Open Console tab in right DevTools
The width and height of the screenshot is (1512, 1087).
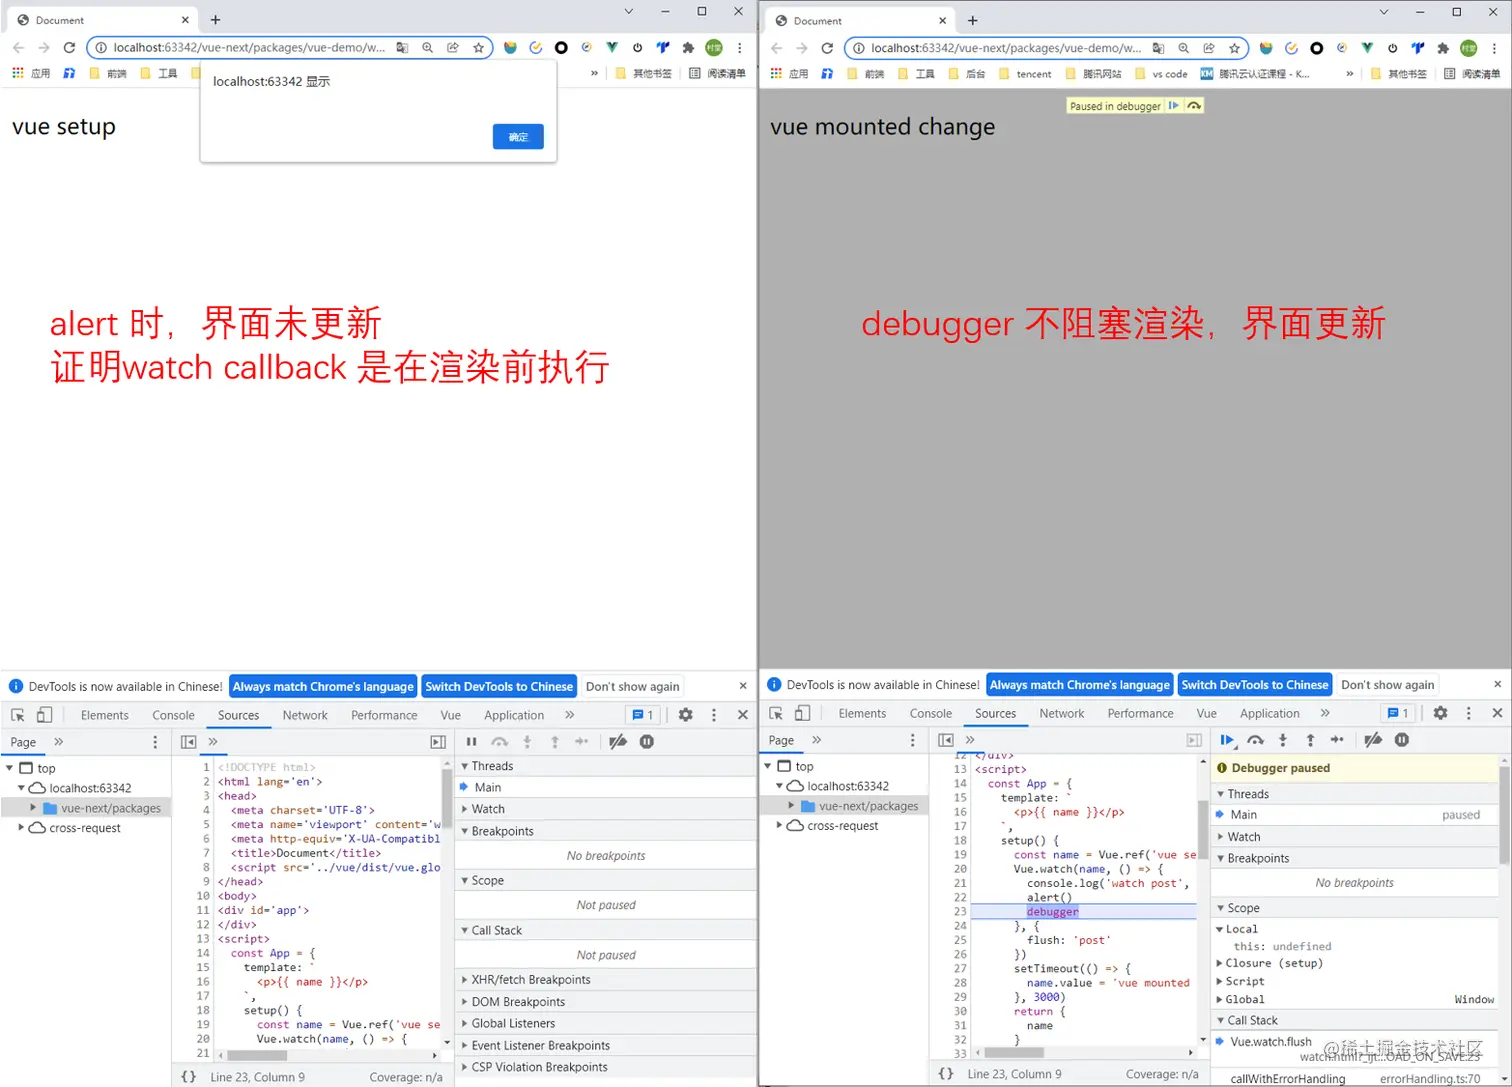(931, 713)
